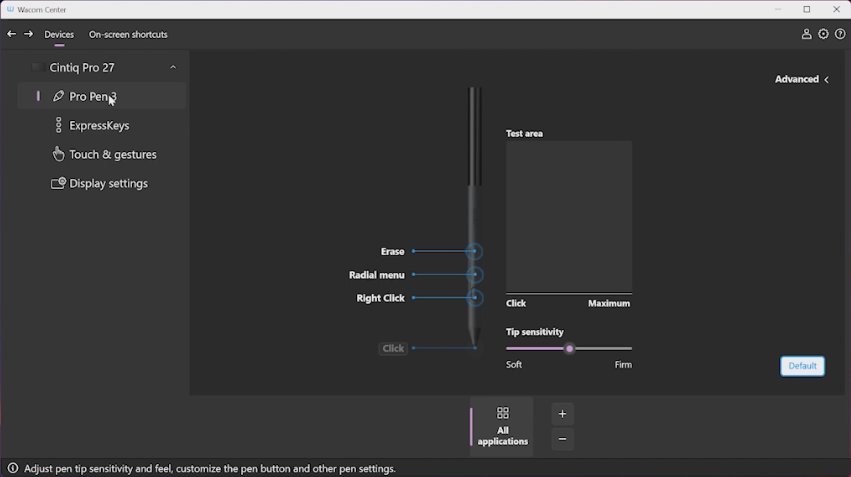Open the Devices tab

click(x=59, y=34)
